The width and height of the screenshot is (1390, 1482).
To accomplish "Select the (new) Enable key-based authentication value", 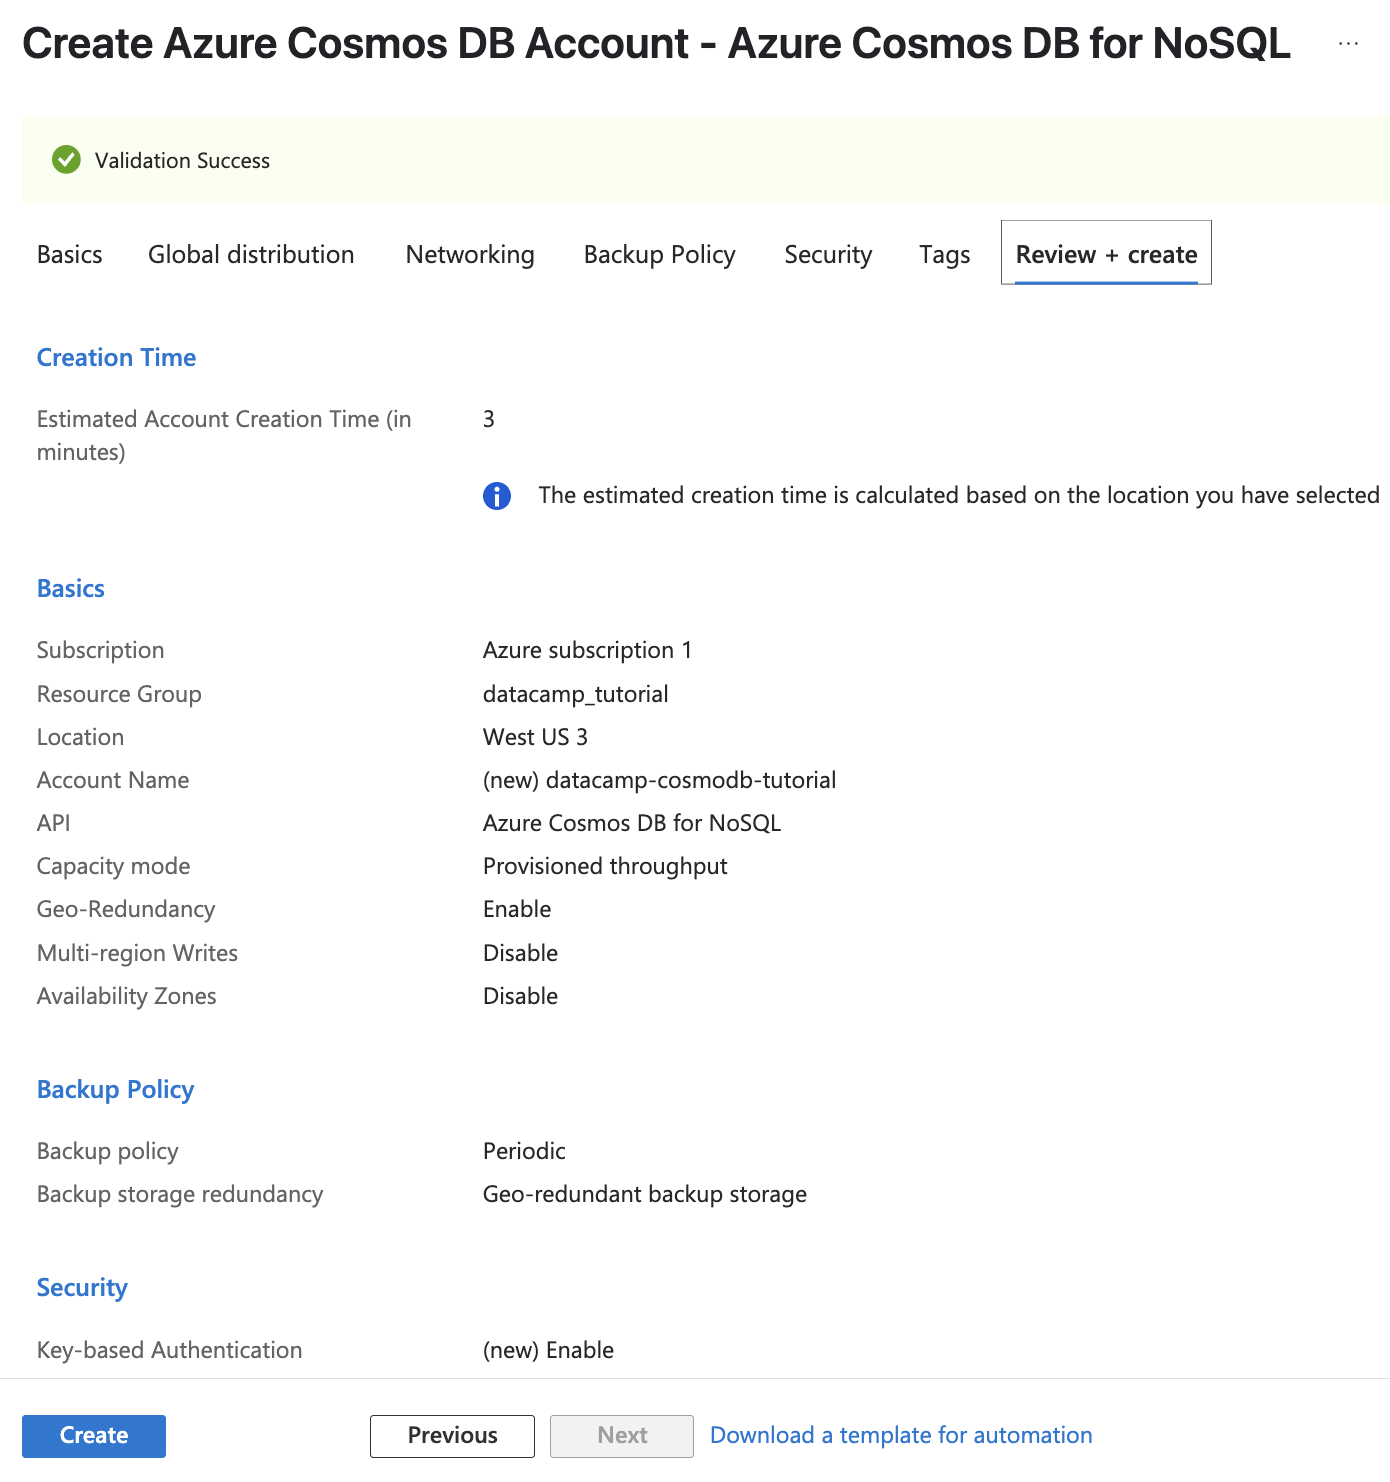I will [x=548, y=1351].
